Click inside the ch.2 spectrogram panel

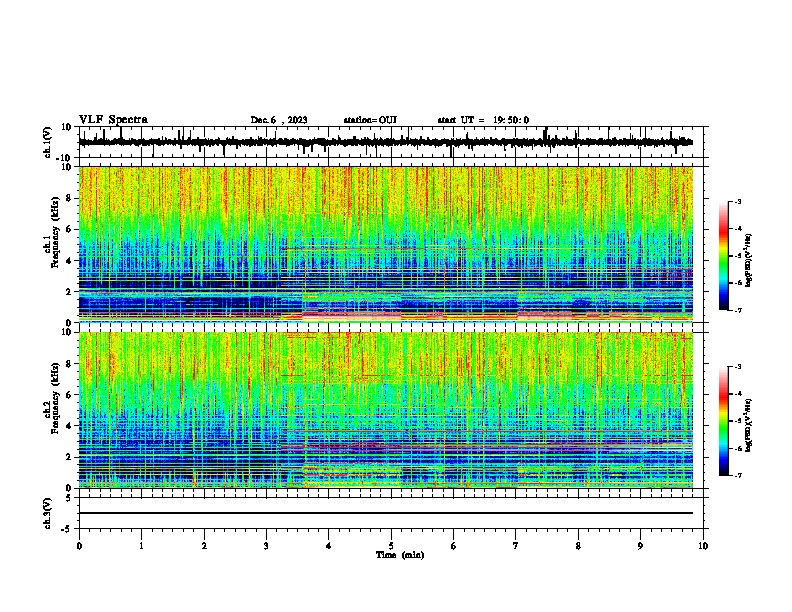click(386, 410)
